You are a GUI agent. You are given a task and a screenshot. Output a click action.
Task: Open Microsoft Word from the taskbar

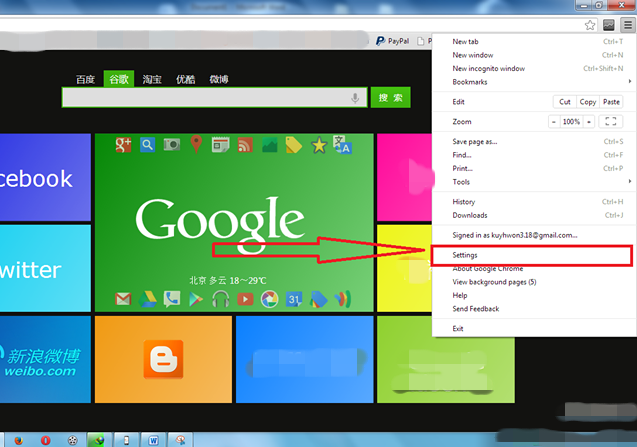click(153, 440)
